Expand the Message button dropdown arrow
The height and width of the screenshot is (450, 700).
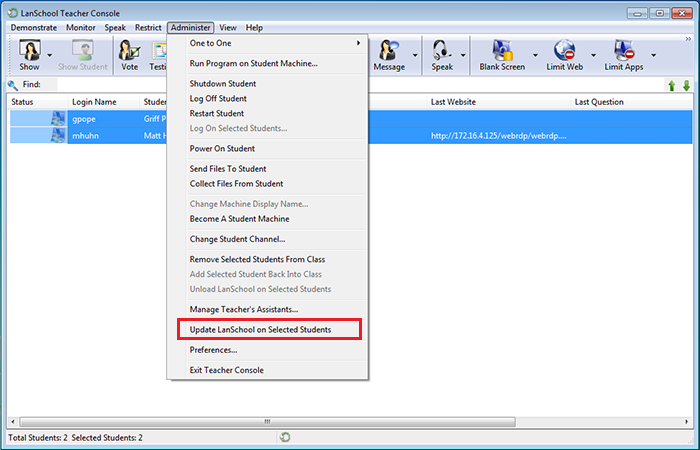(415, 55)
